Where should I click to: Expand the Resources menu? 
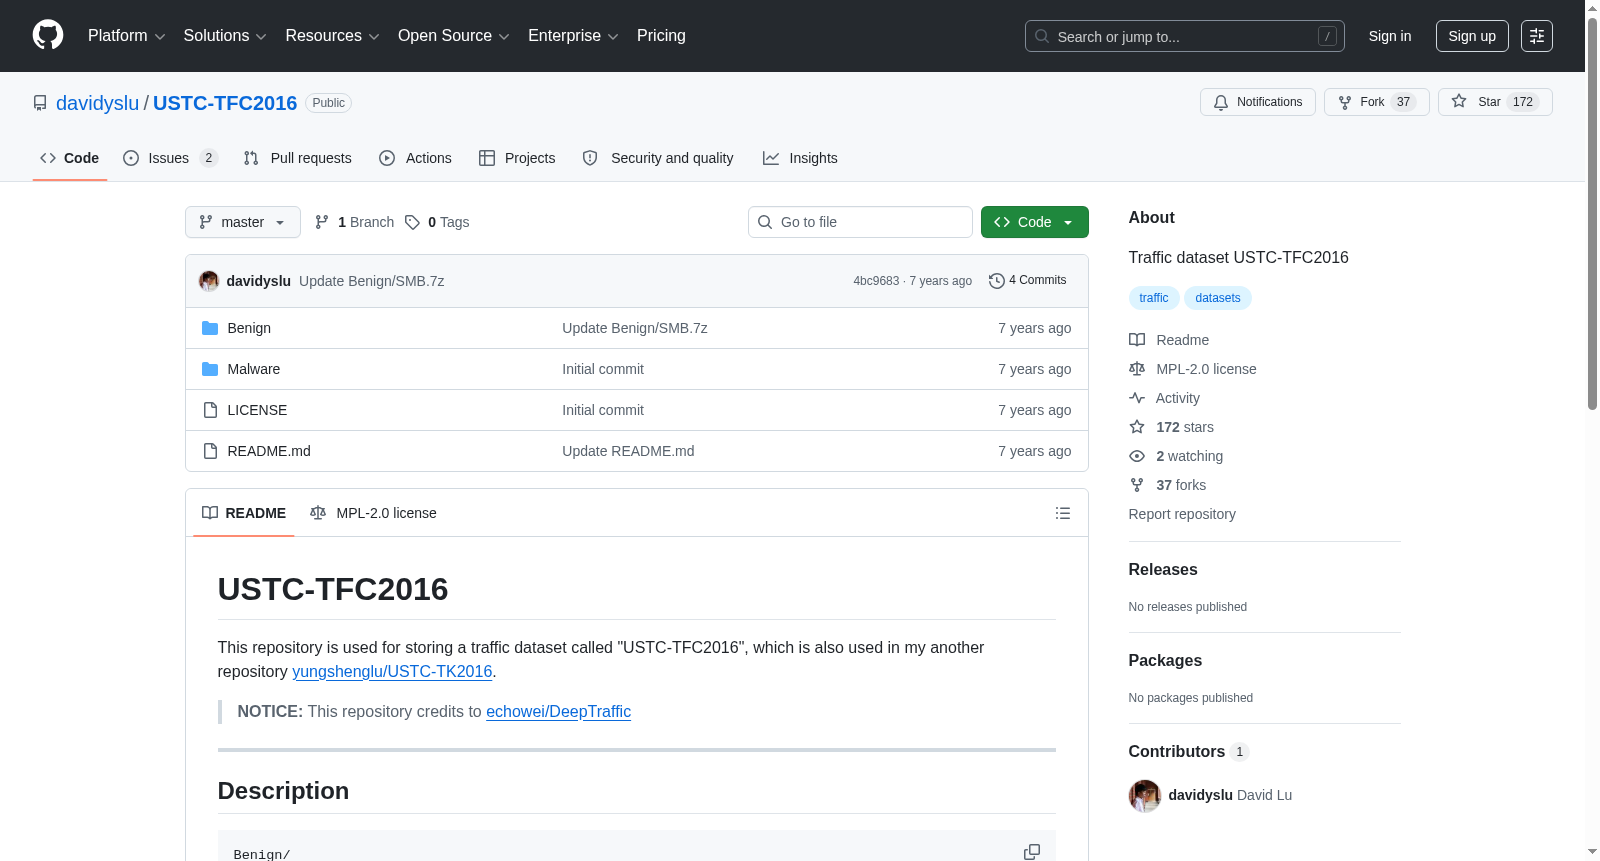[x=332, y=36]
